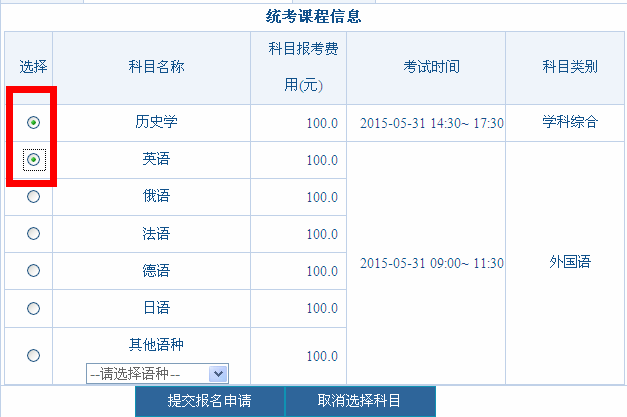
Task: Click the 考试时间 column header
Action: [x=431, y=67]
